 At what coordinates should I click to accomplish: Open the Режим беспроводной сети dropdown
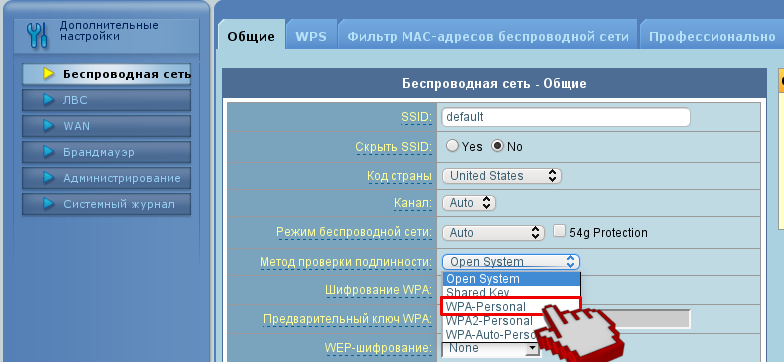[x=494, y=232]
